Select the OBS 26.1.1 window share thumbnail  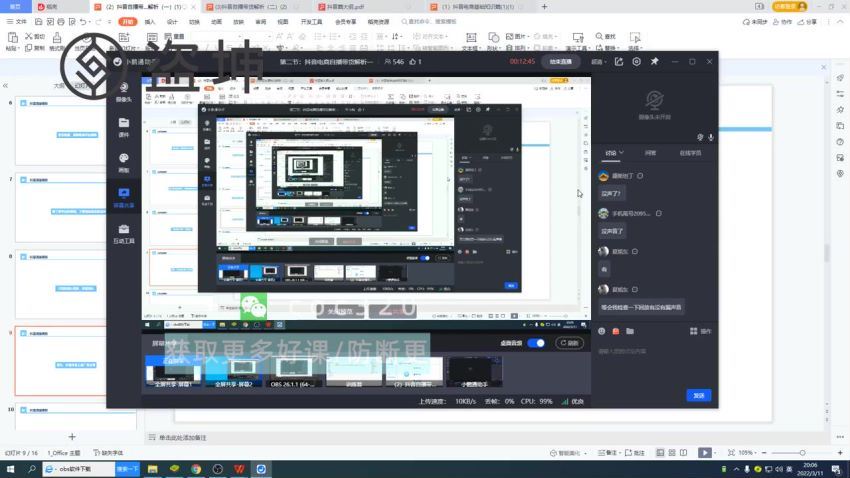click(293, 372)
